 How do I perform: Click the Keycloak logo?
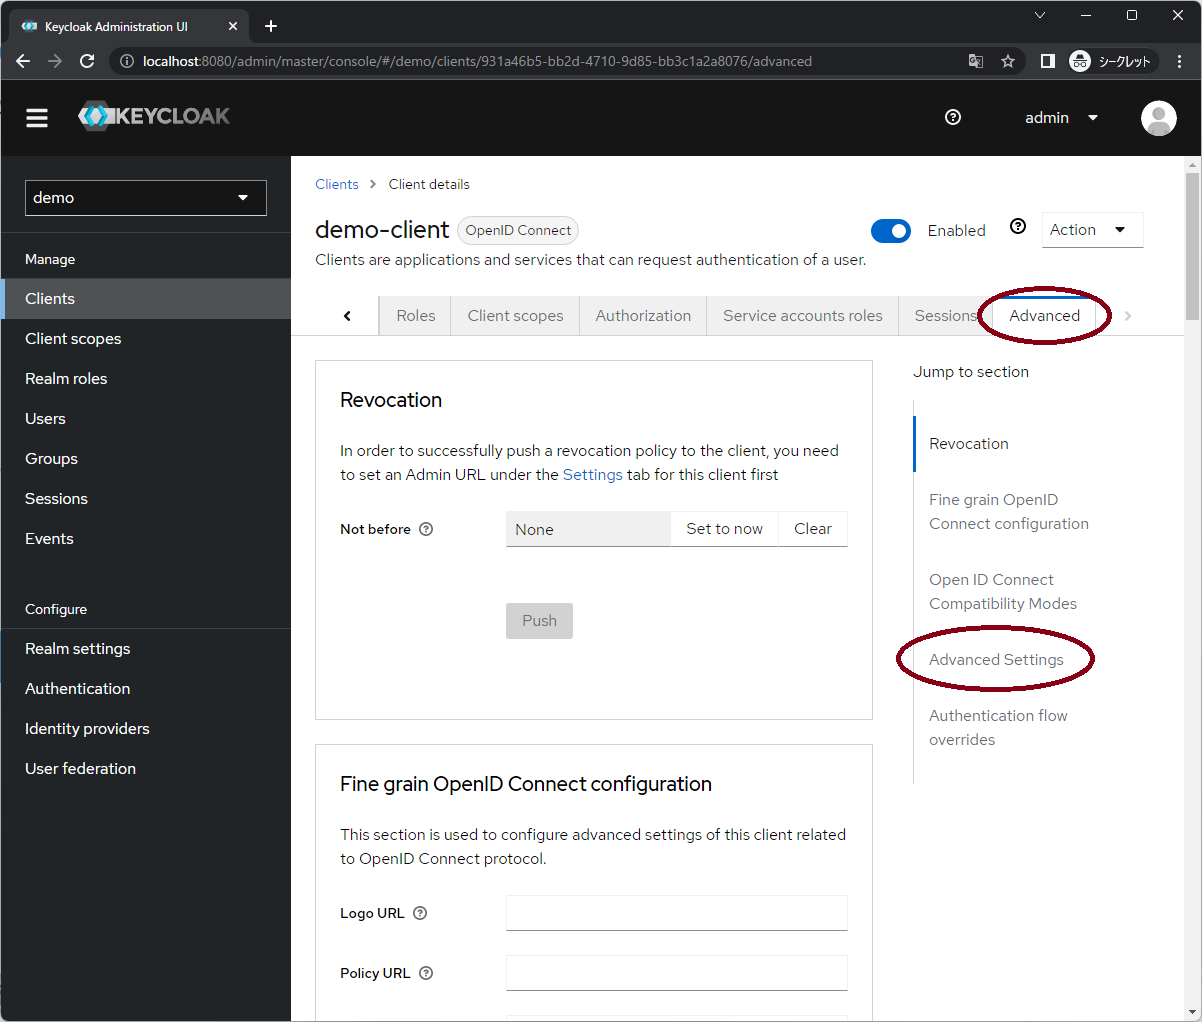tap(154, 116)
